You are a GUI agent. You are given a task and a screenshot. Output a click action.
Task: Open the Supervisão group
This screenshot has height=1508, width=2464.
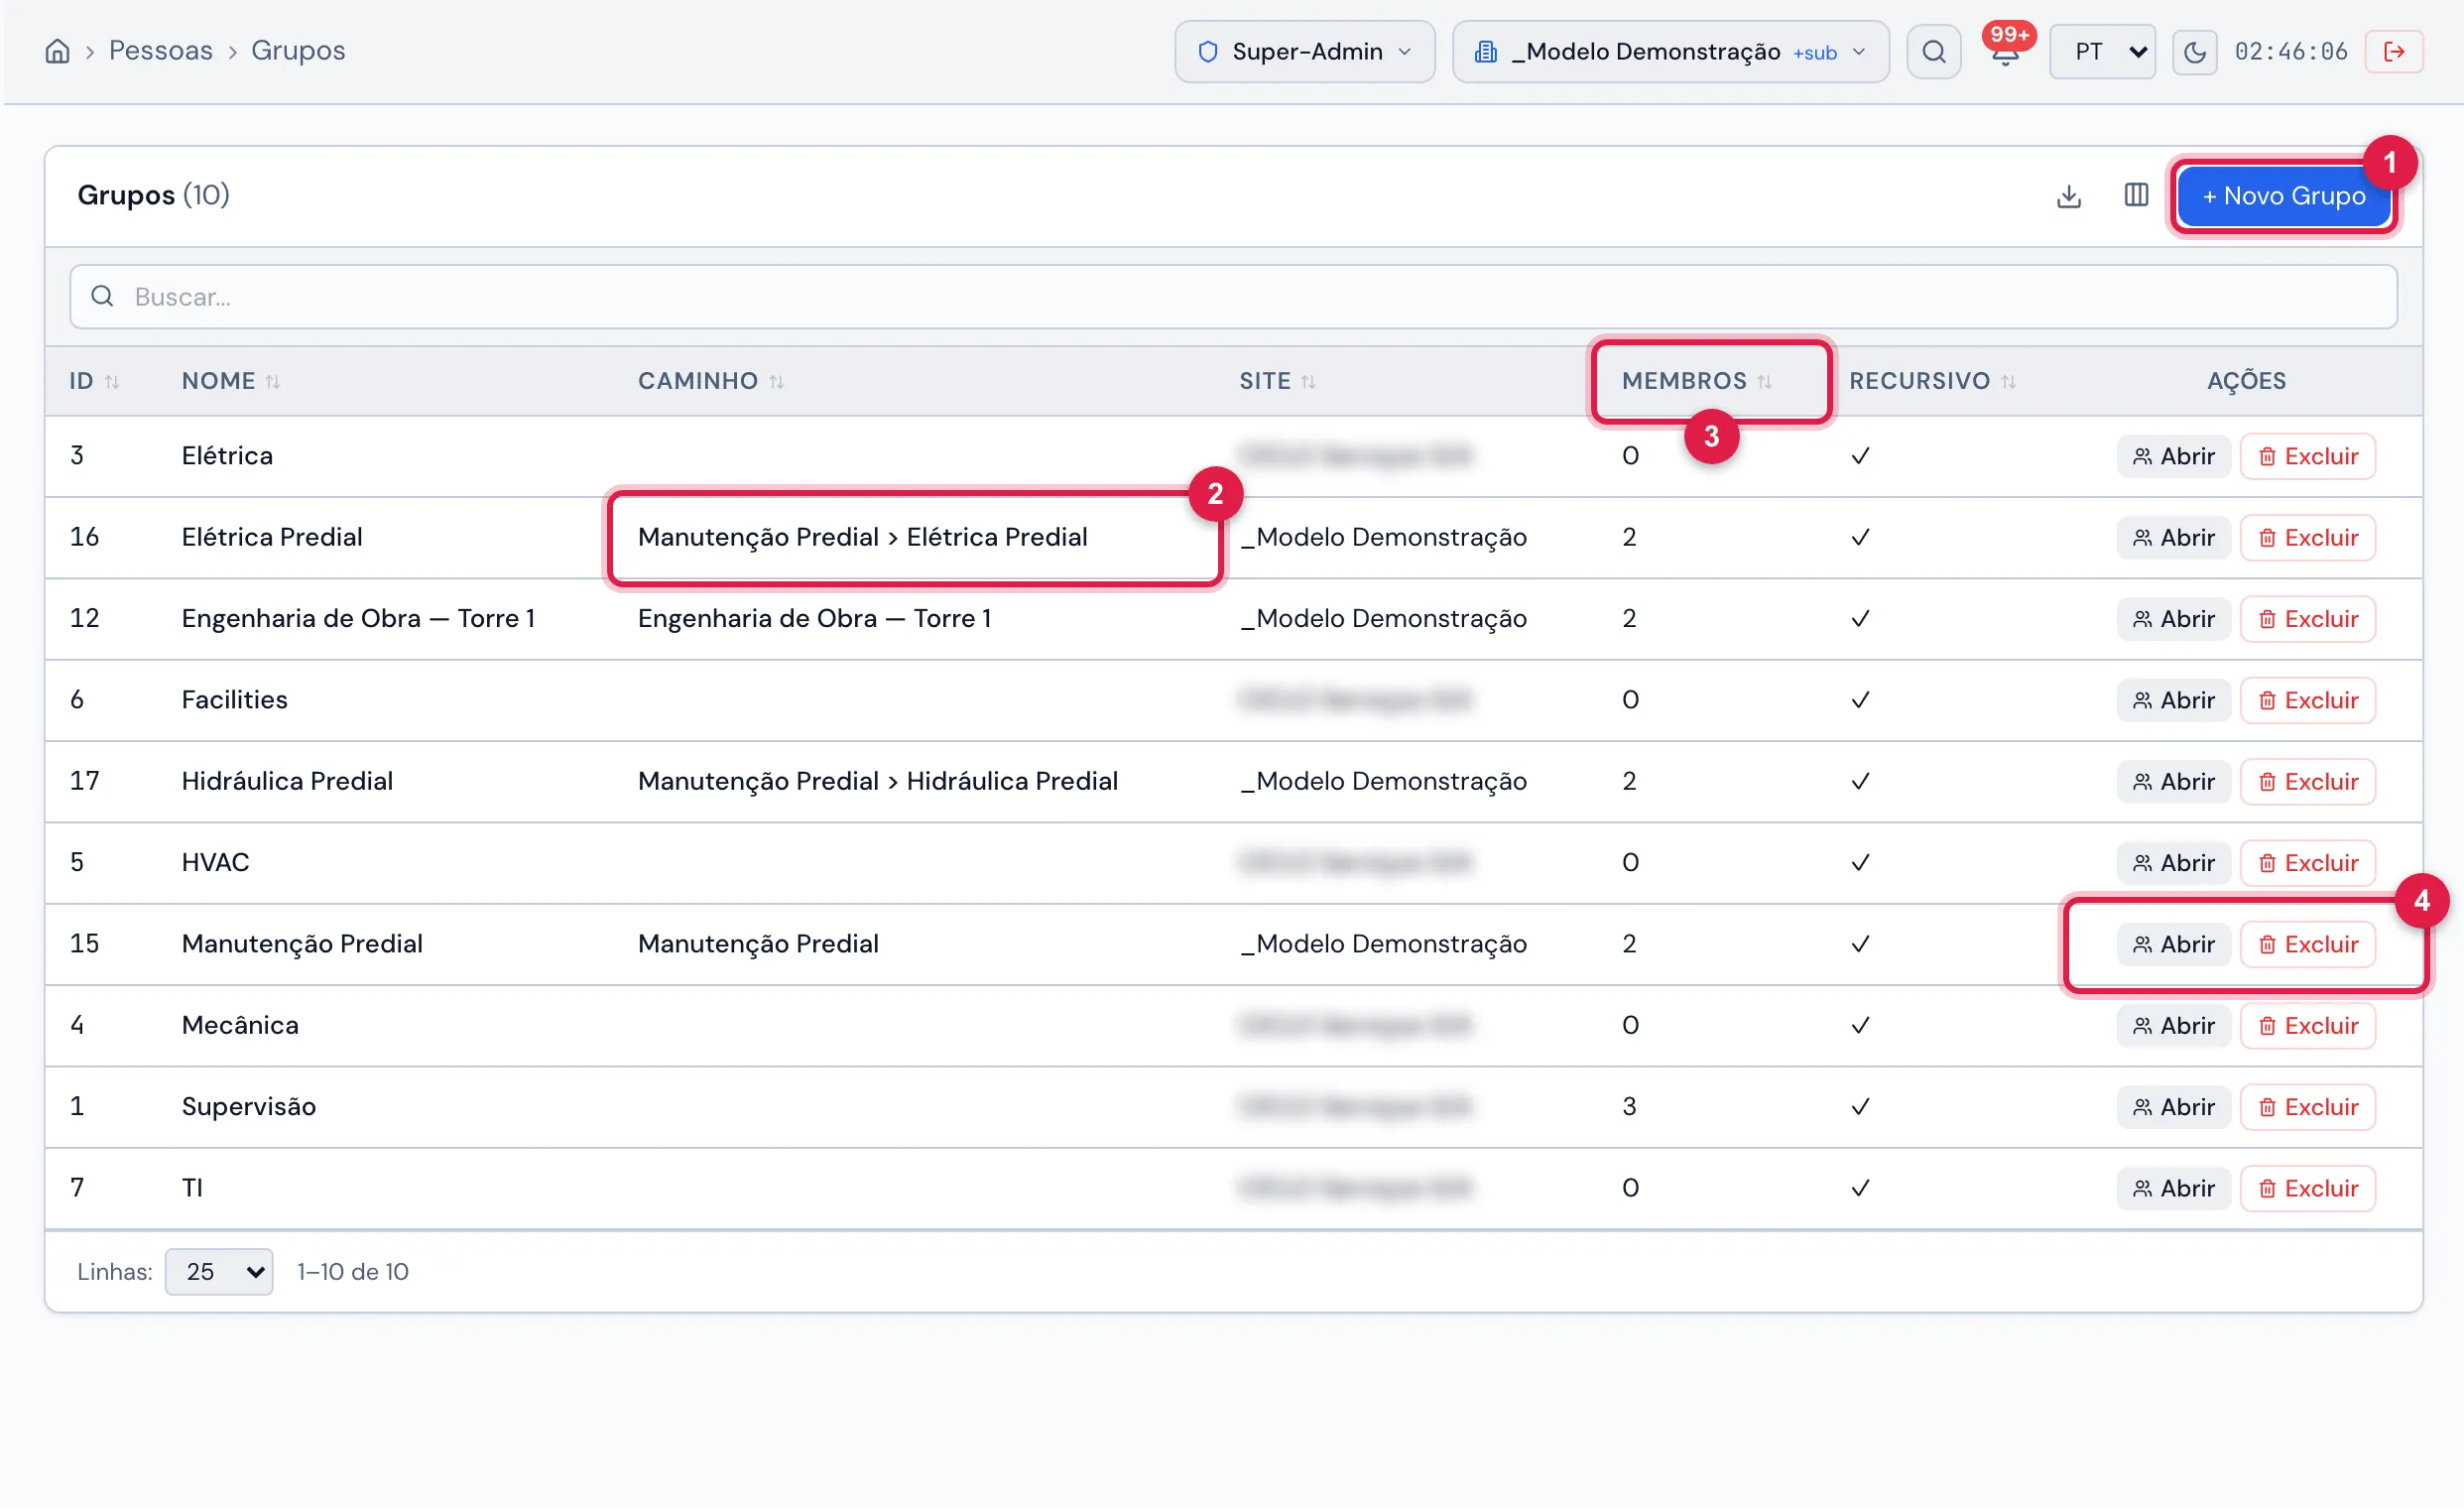tap(2172, 1107)
